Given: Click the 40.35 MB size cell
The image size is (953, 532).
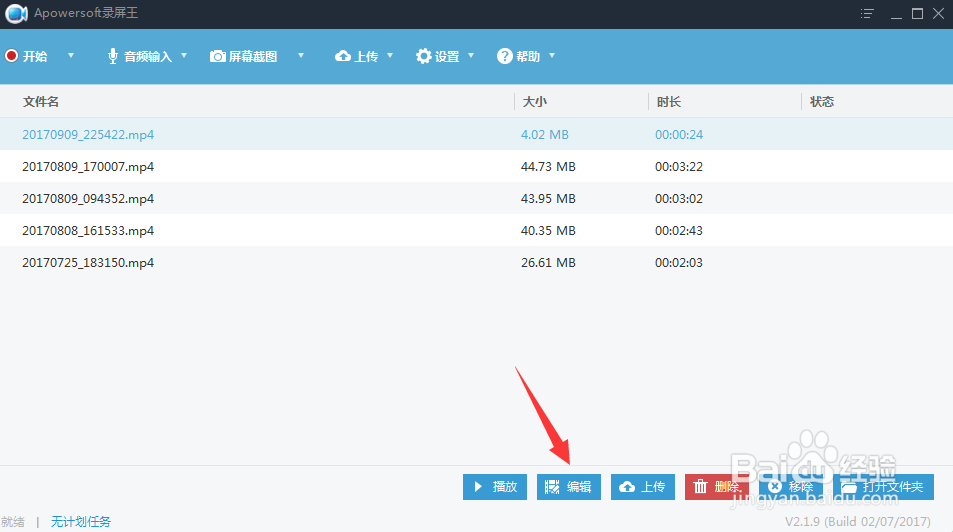Looking at the screenshot, I should coord(548,230).
